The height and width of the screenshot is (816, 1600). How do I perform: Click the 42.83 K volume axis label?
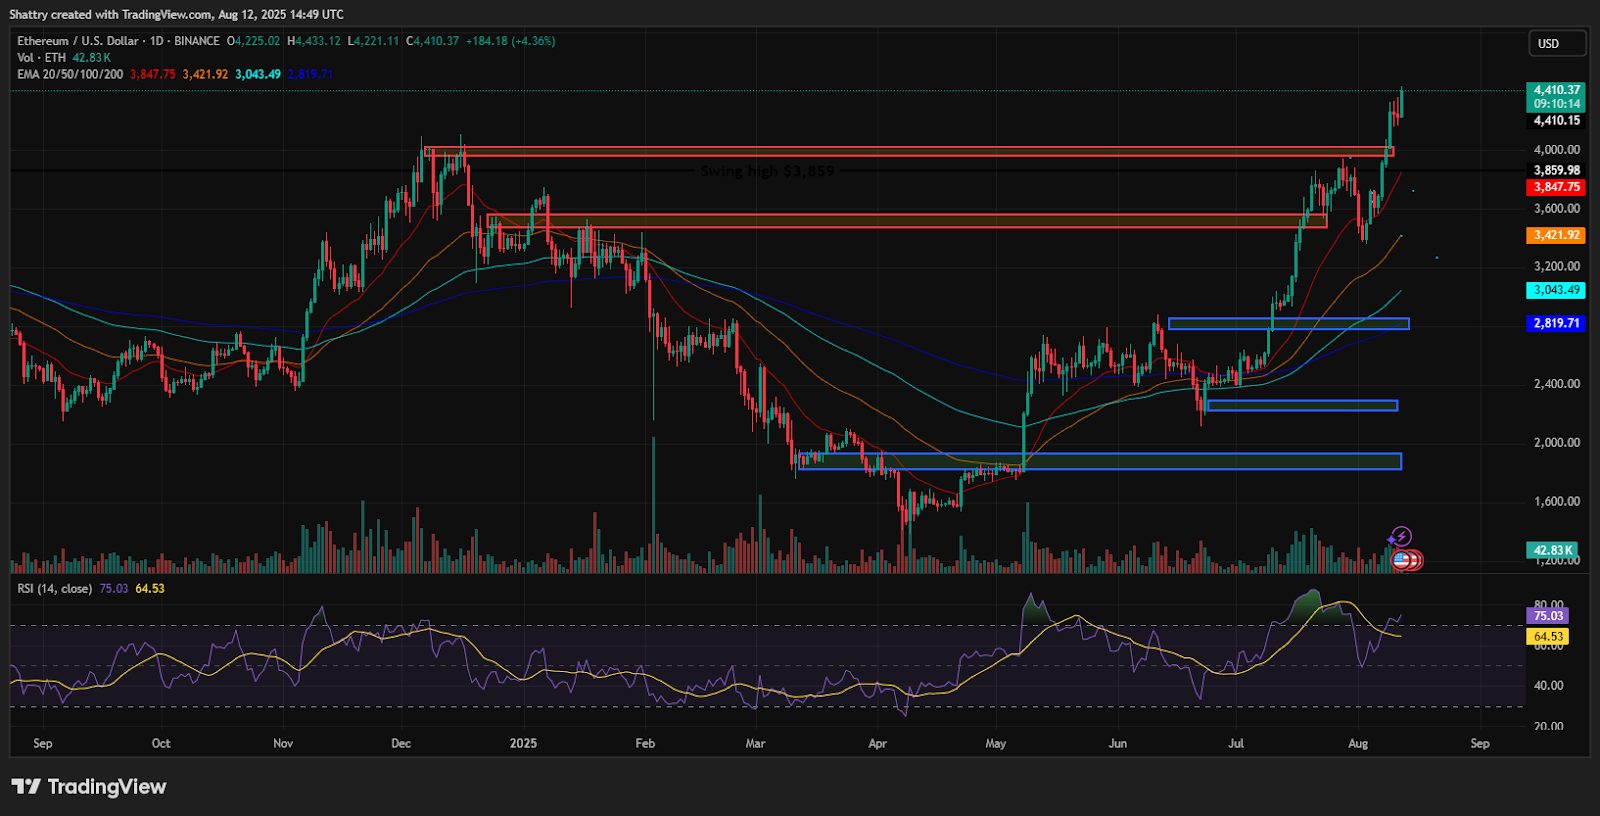point(1552,550)
